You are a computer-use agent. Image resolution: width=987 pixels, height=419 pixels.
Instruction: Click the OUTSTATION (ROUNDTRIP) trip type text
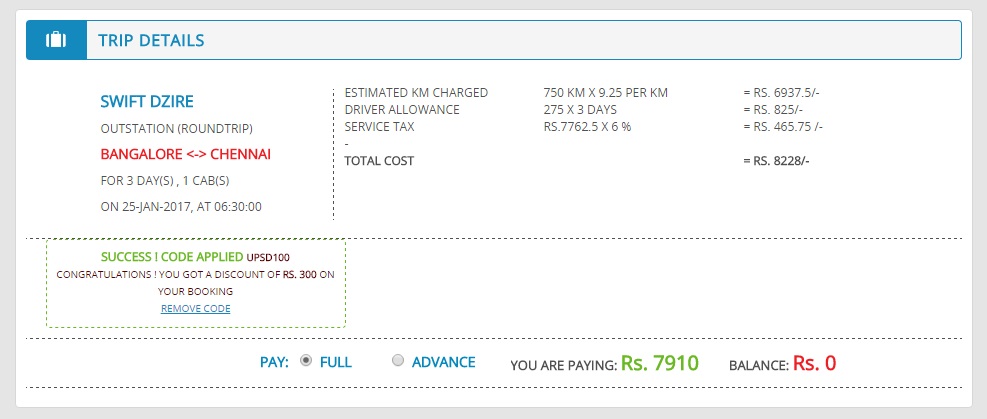pos(176,129)
